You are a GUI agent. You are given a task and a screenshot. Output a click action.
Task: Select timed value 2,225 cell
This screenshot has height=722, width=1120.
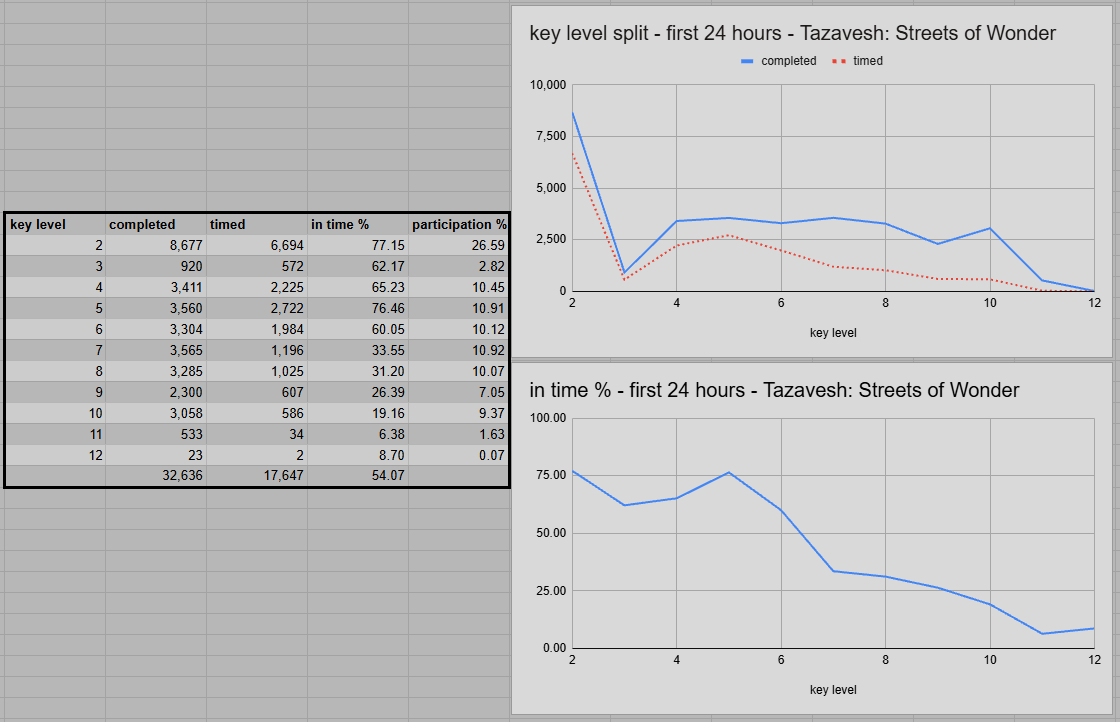pos(257,287)
